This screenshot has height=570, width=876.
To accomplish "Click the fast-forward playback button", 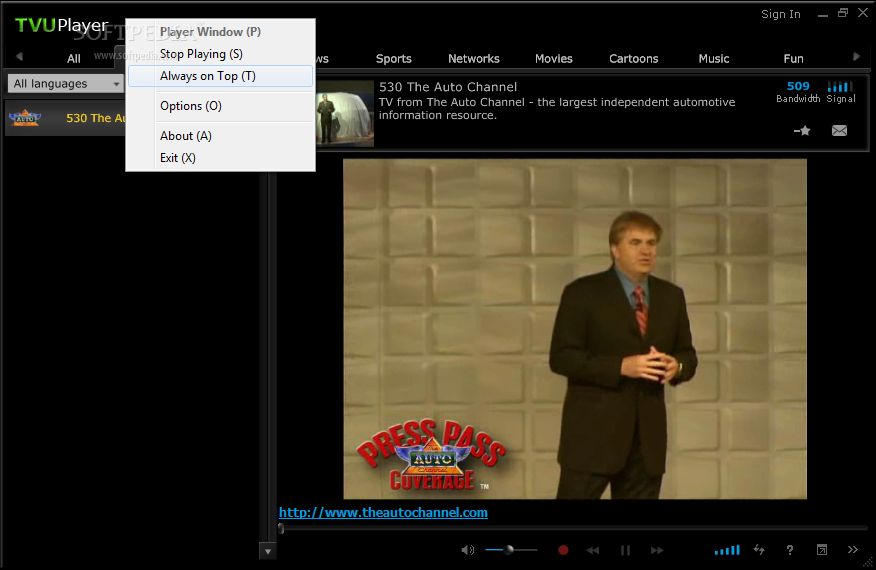I will coord(657,550).
